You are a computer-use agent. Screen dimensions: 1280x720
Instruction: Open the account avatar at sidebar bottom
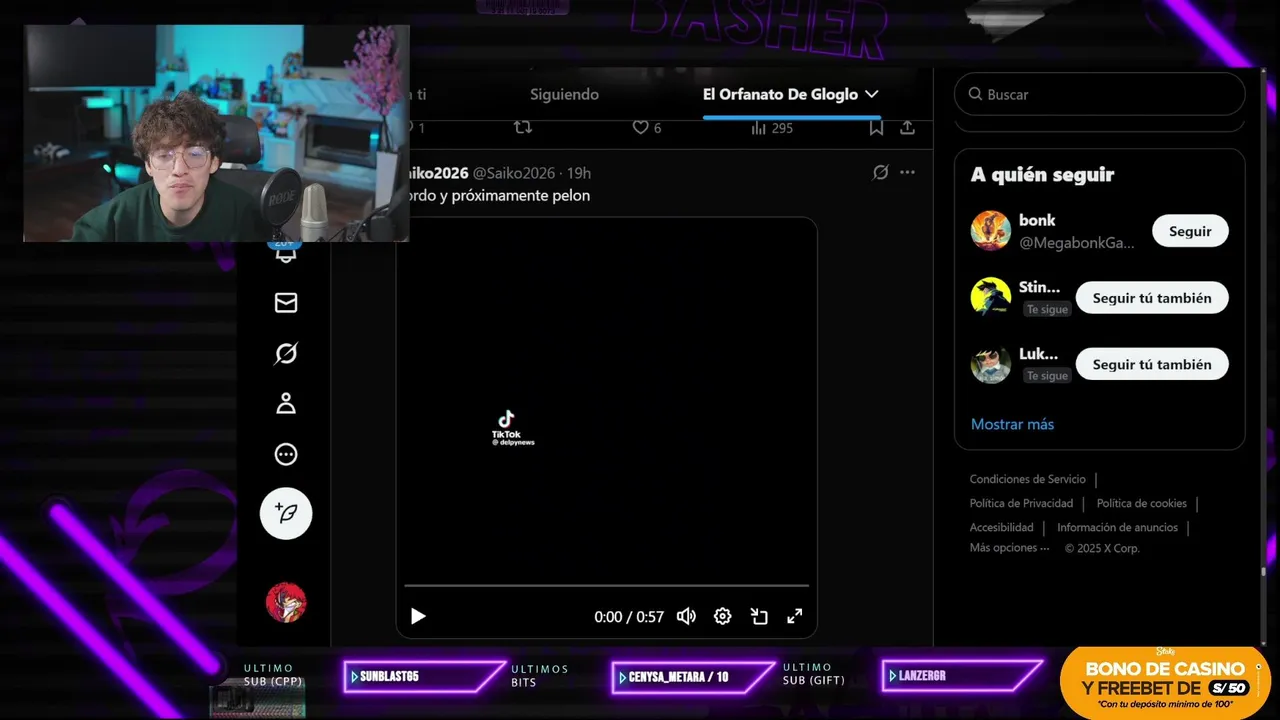[x=286, y=602]
